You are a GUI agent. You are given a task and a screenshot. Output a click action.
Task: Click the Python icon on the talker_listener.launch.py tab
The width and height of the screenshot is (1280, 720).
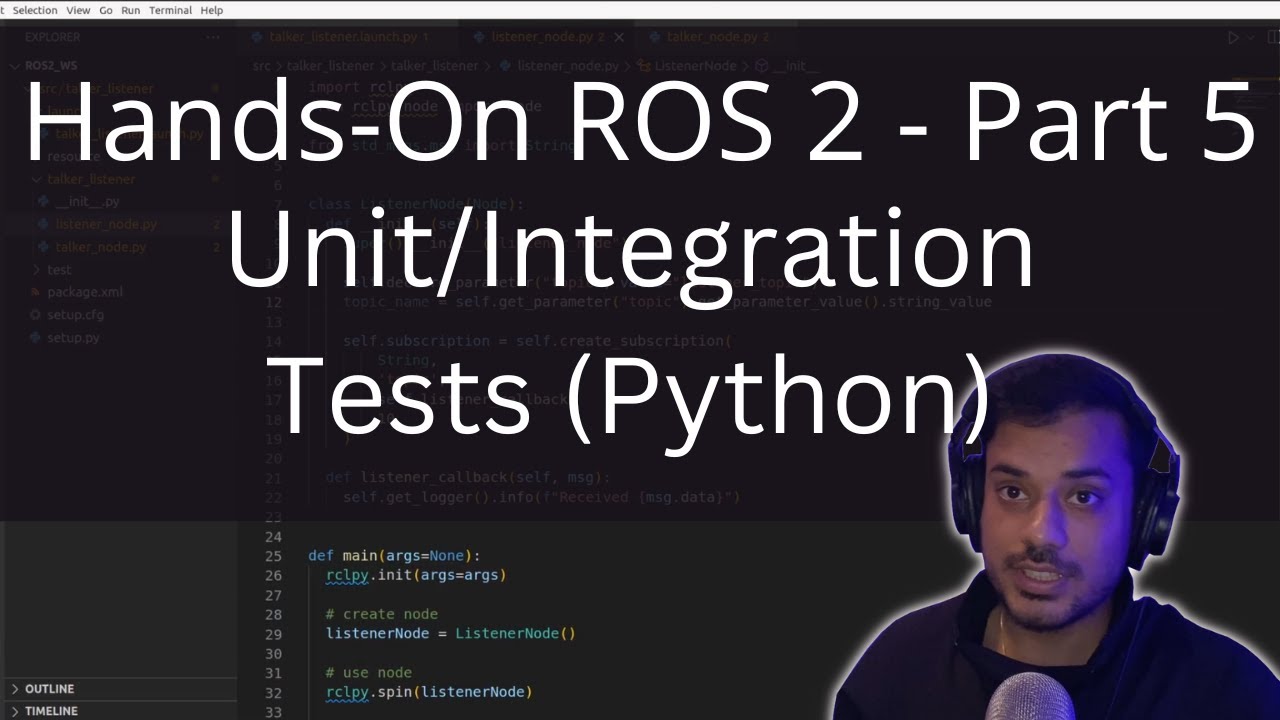point(258,37)
